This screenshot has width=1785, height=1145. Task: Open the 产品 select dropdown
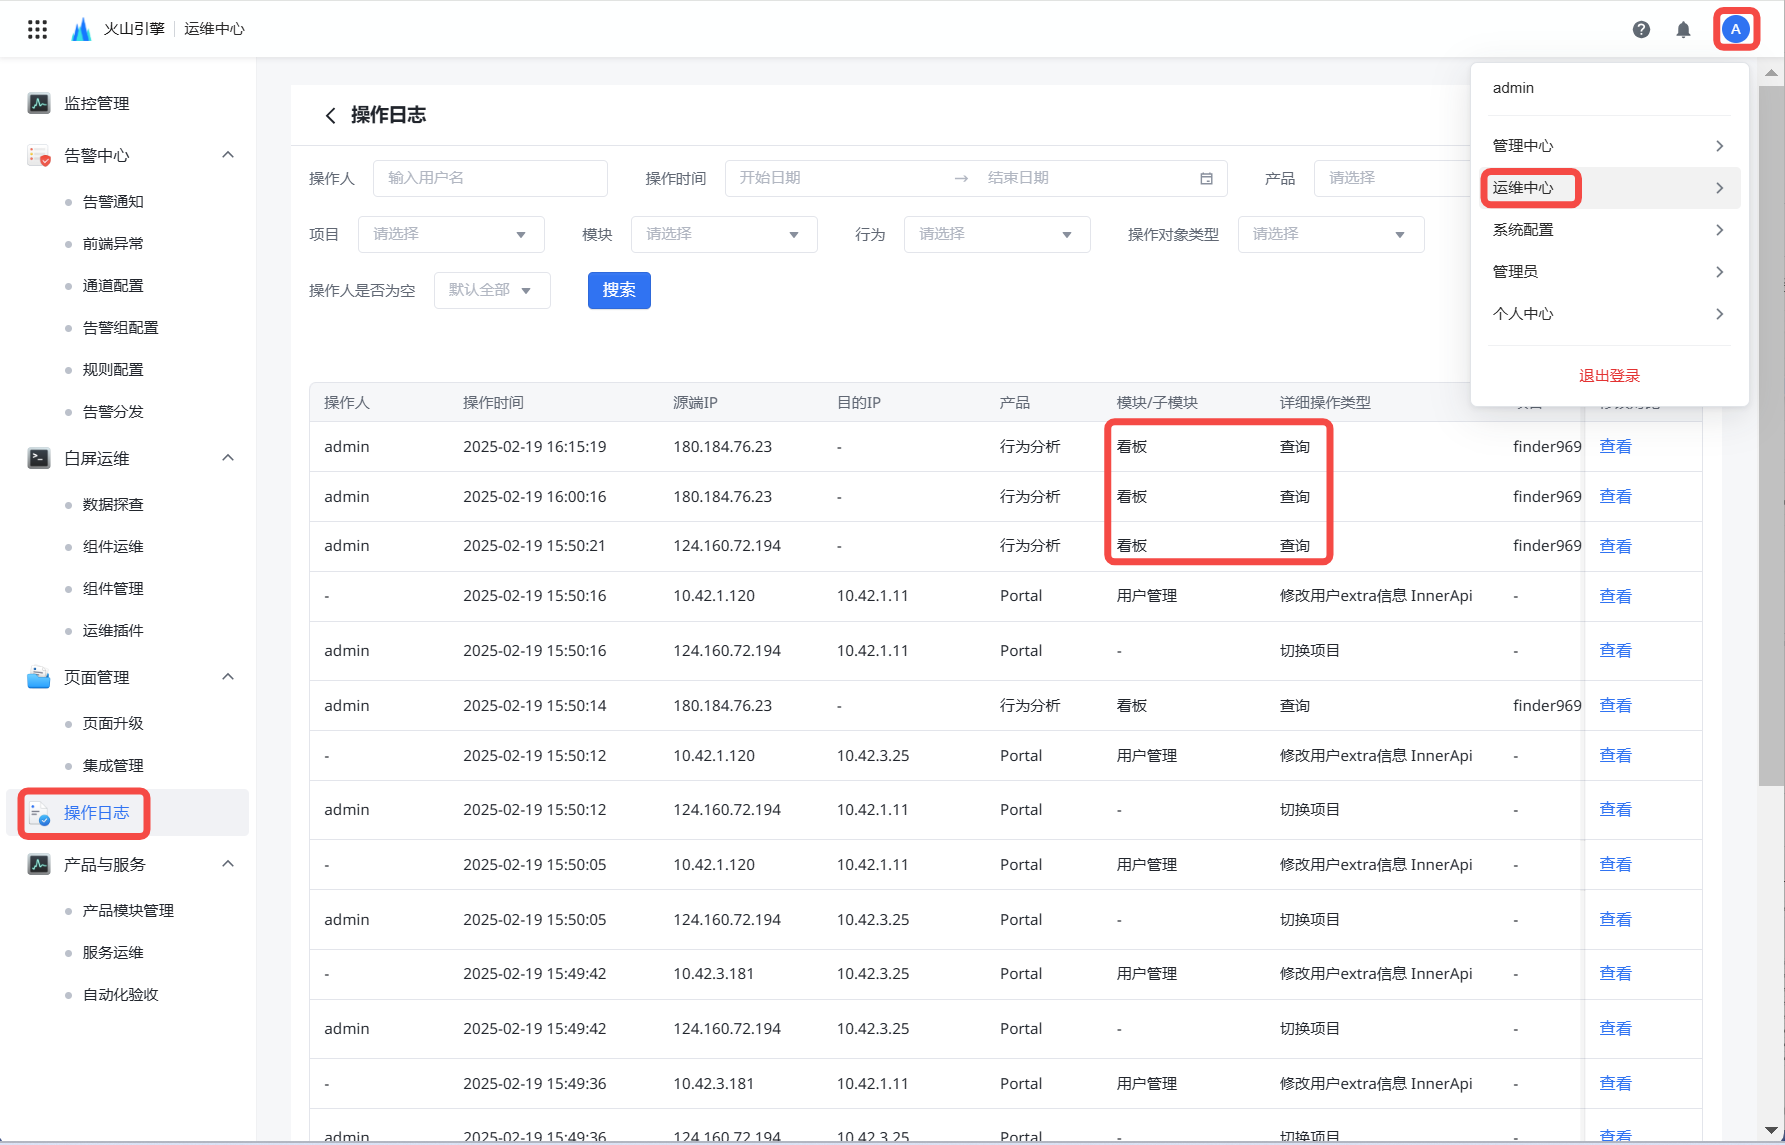(1392, 178)
